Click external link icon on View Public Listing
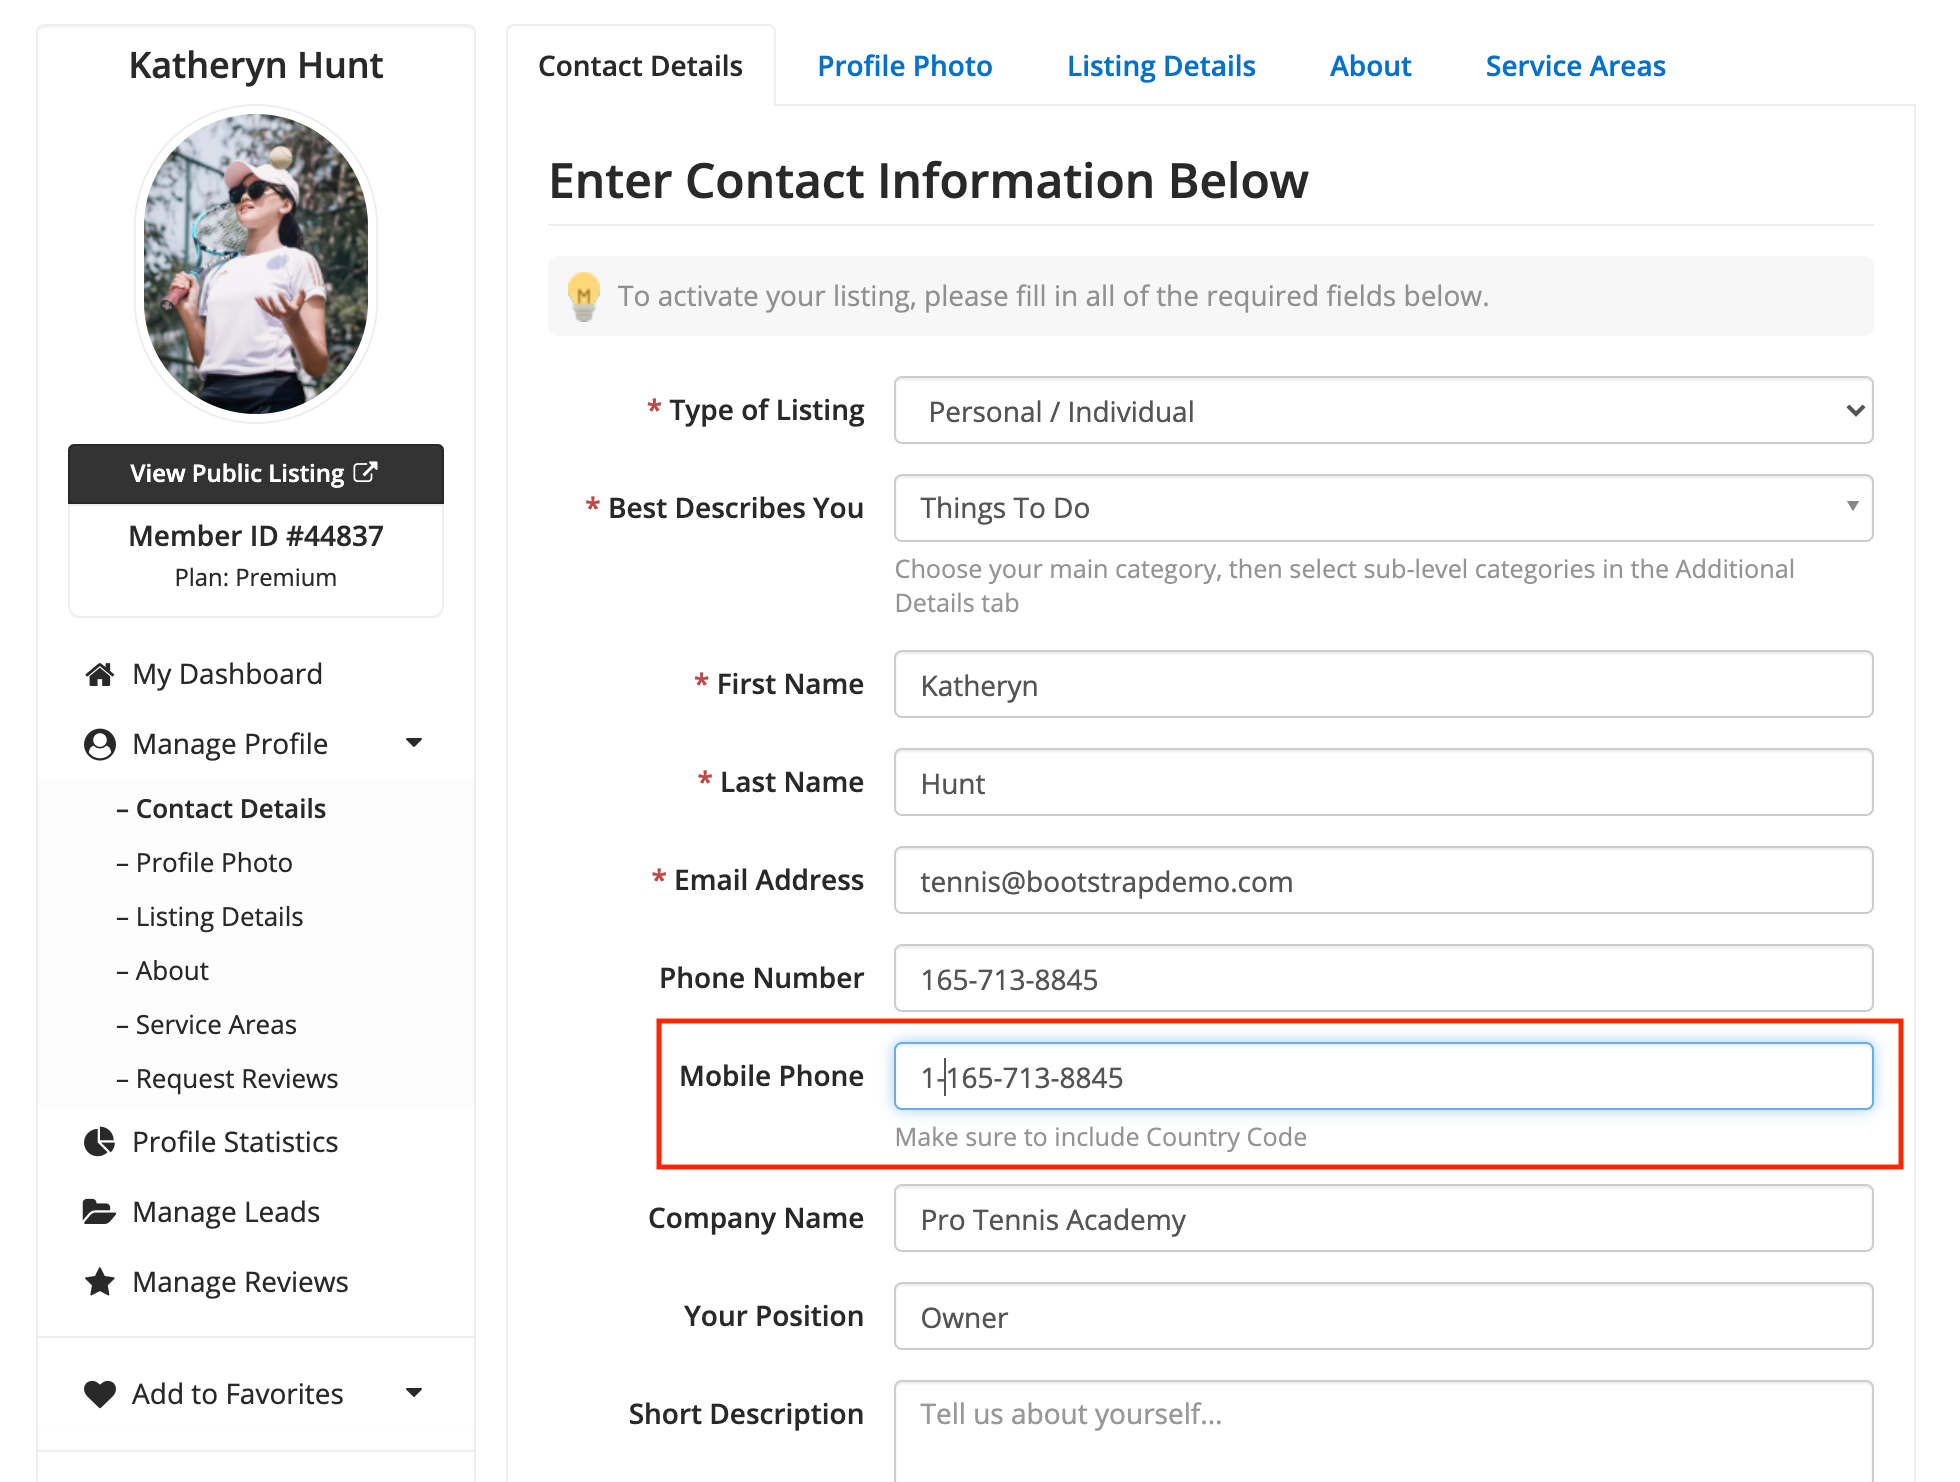1960x1482 pixels. pos(366,472)
